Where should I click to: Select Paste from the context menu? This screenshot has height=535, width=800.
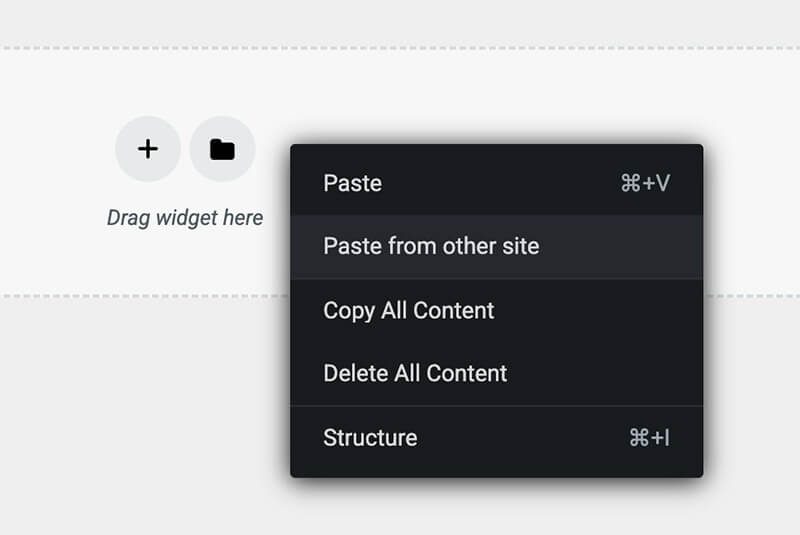(x=496, y=184)
